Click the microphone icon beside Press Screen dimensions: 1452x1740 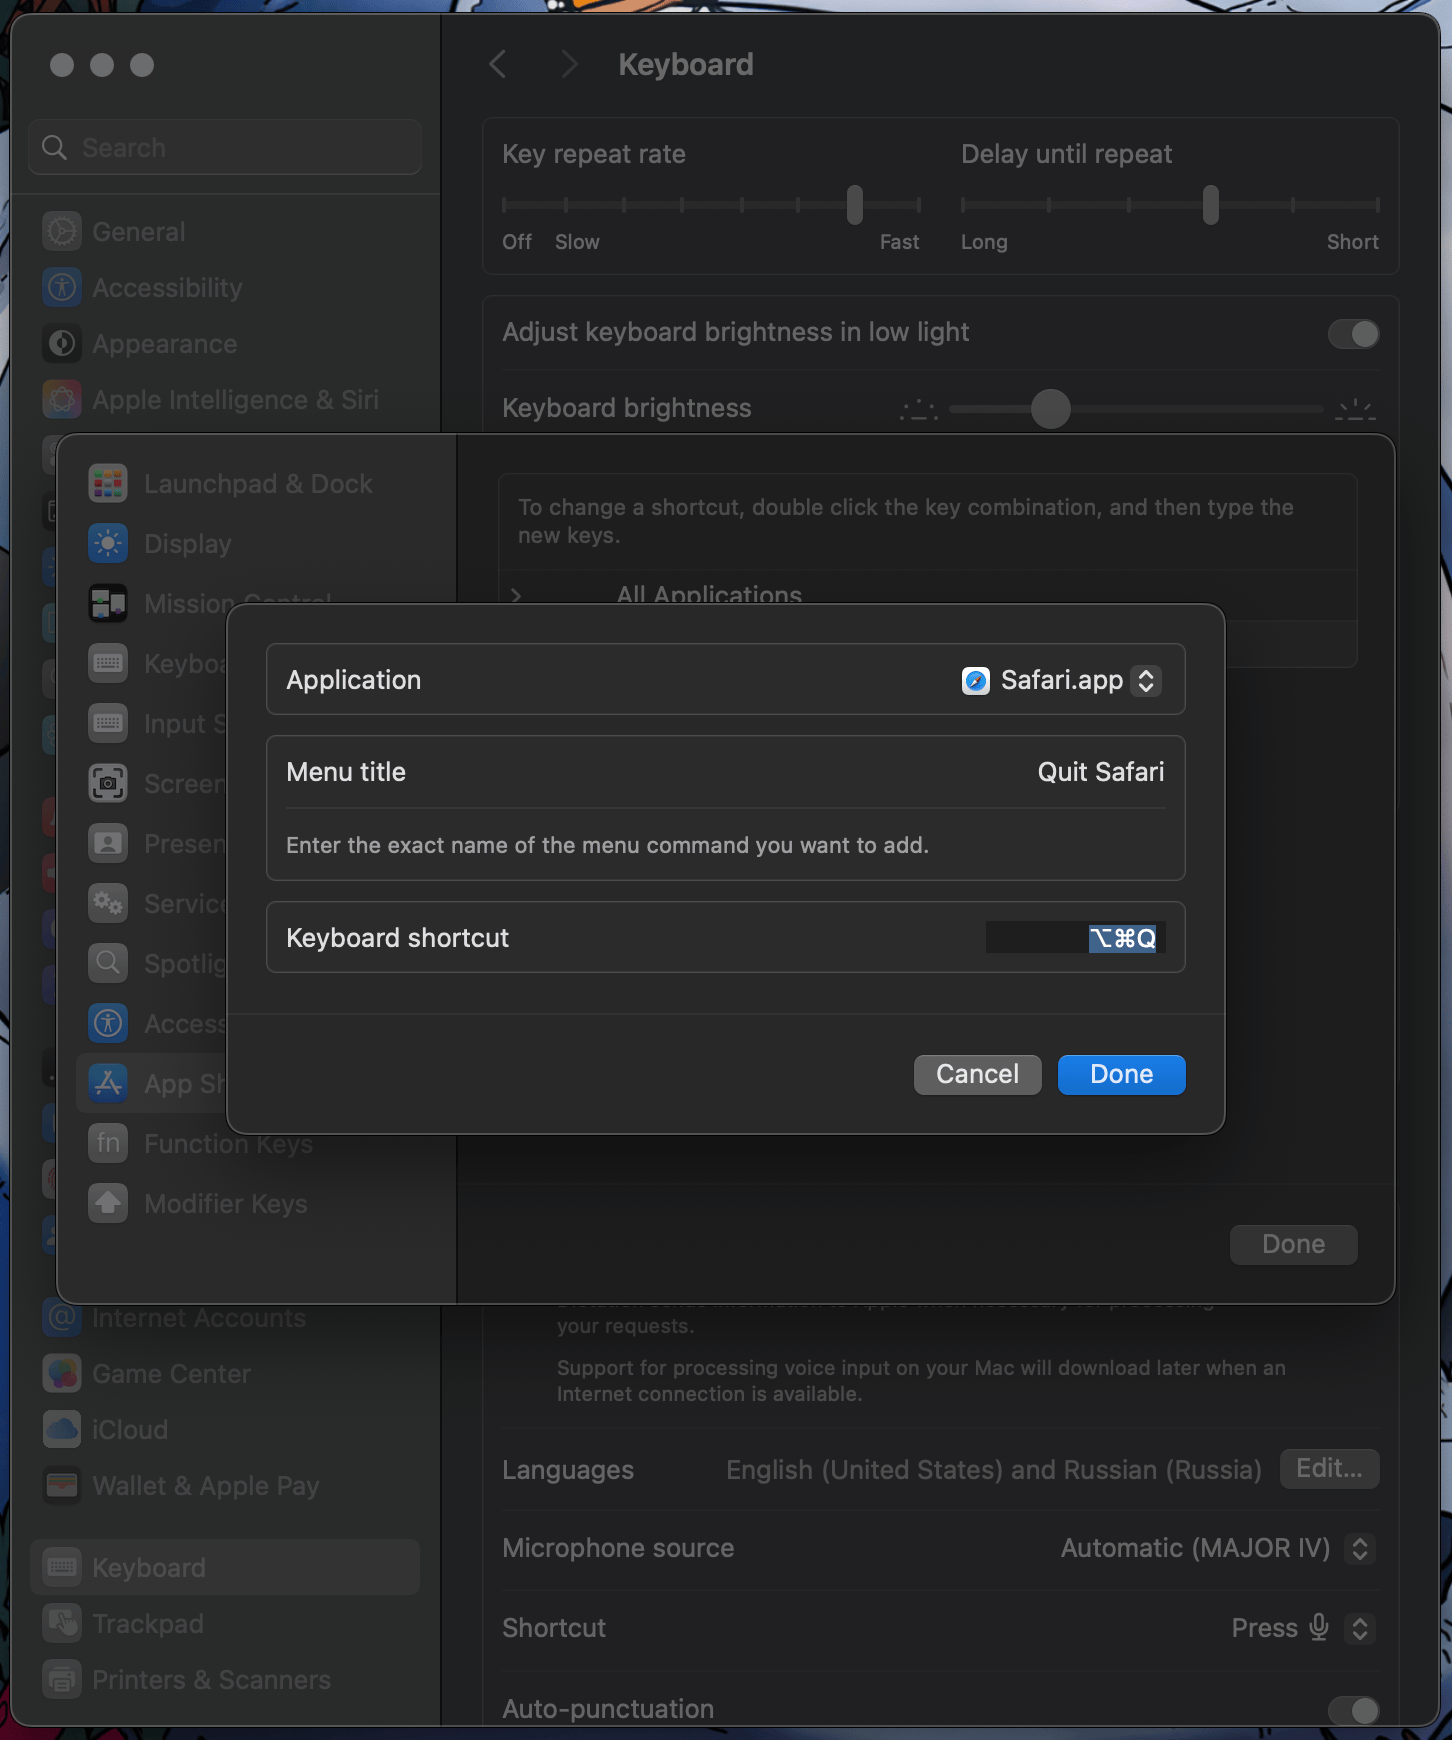(1319, 1628)
